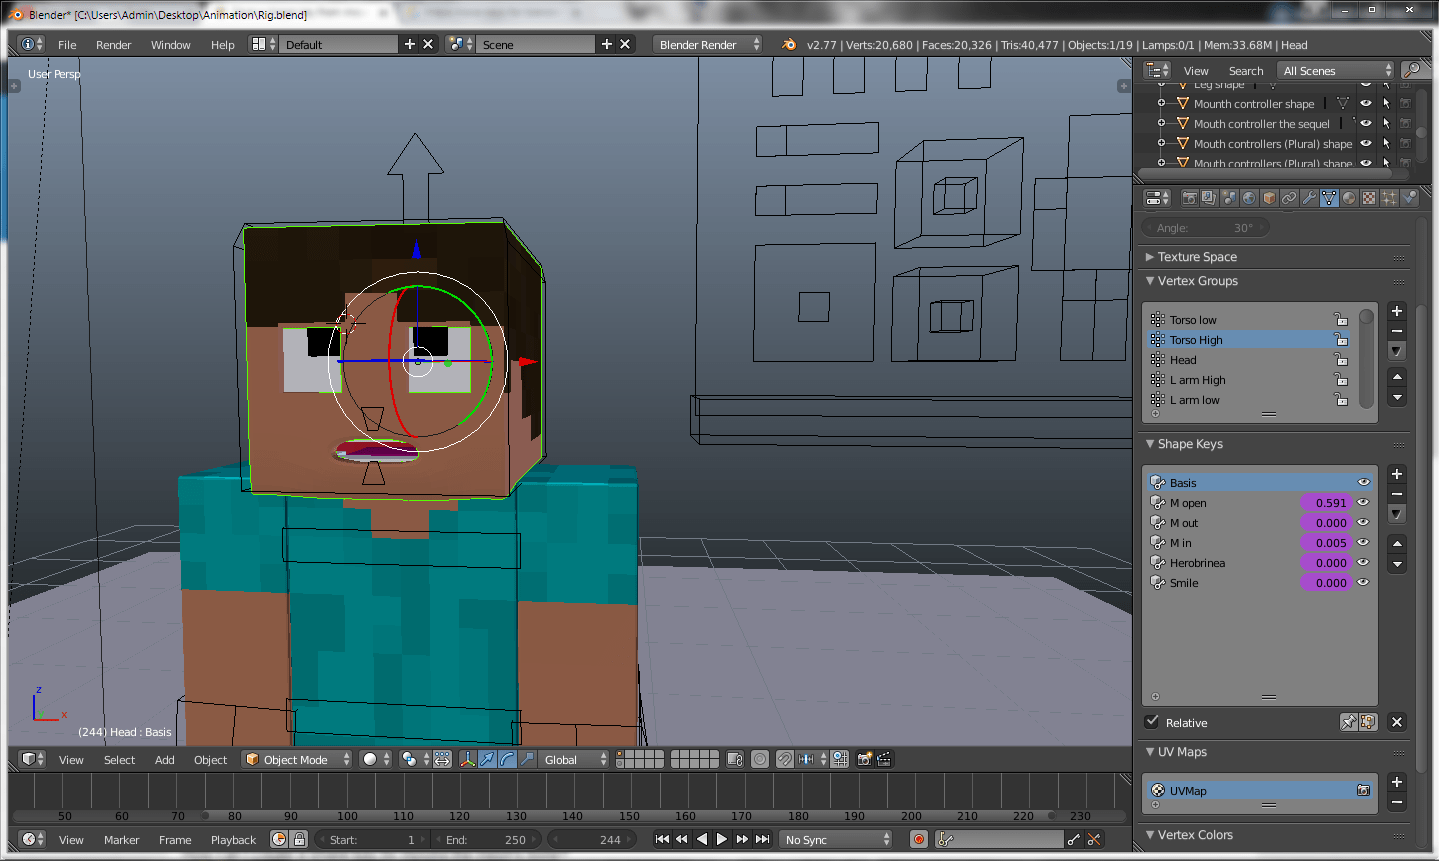Add a new shape key with plus
Screen dimensions: 1439x861
click(x=1397, y=474)
